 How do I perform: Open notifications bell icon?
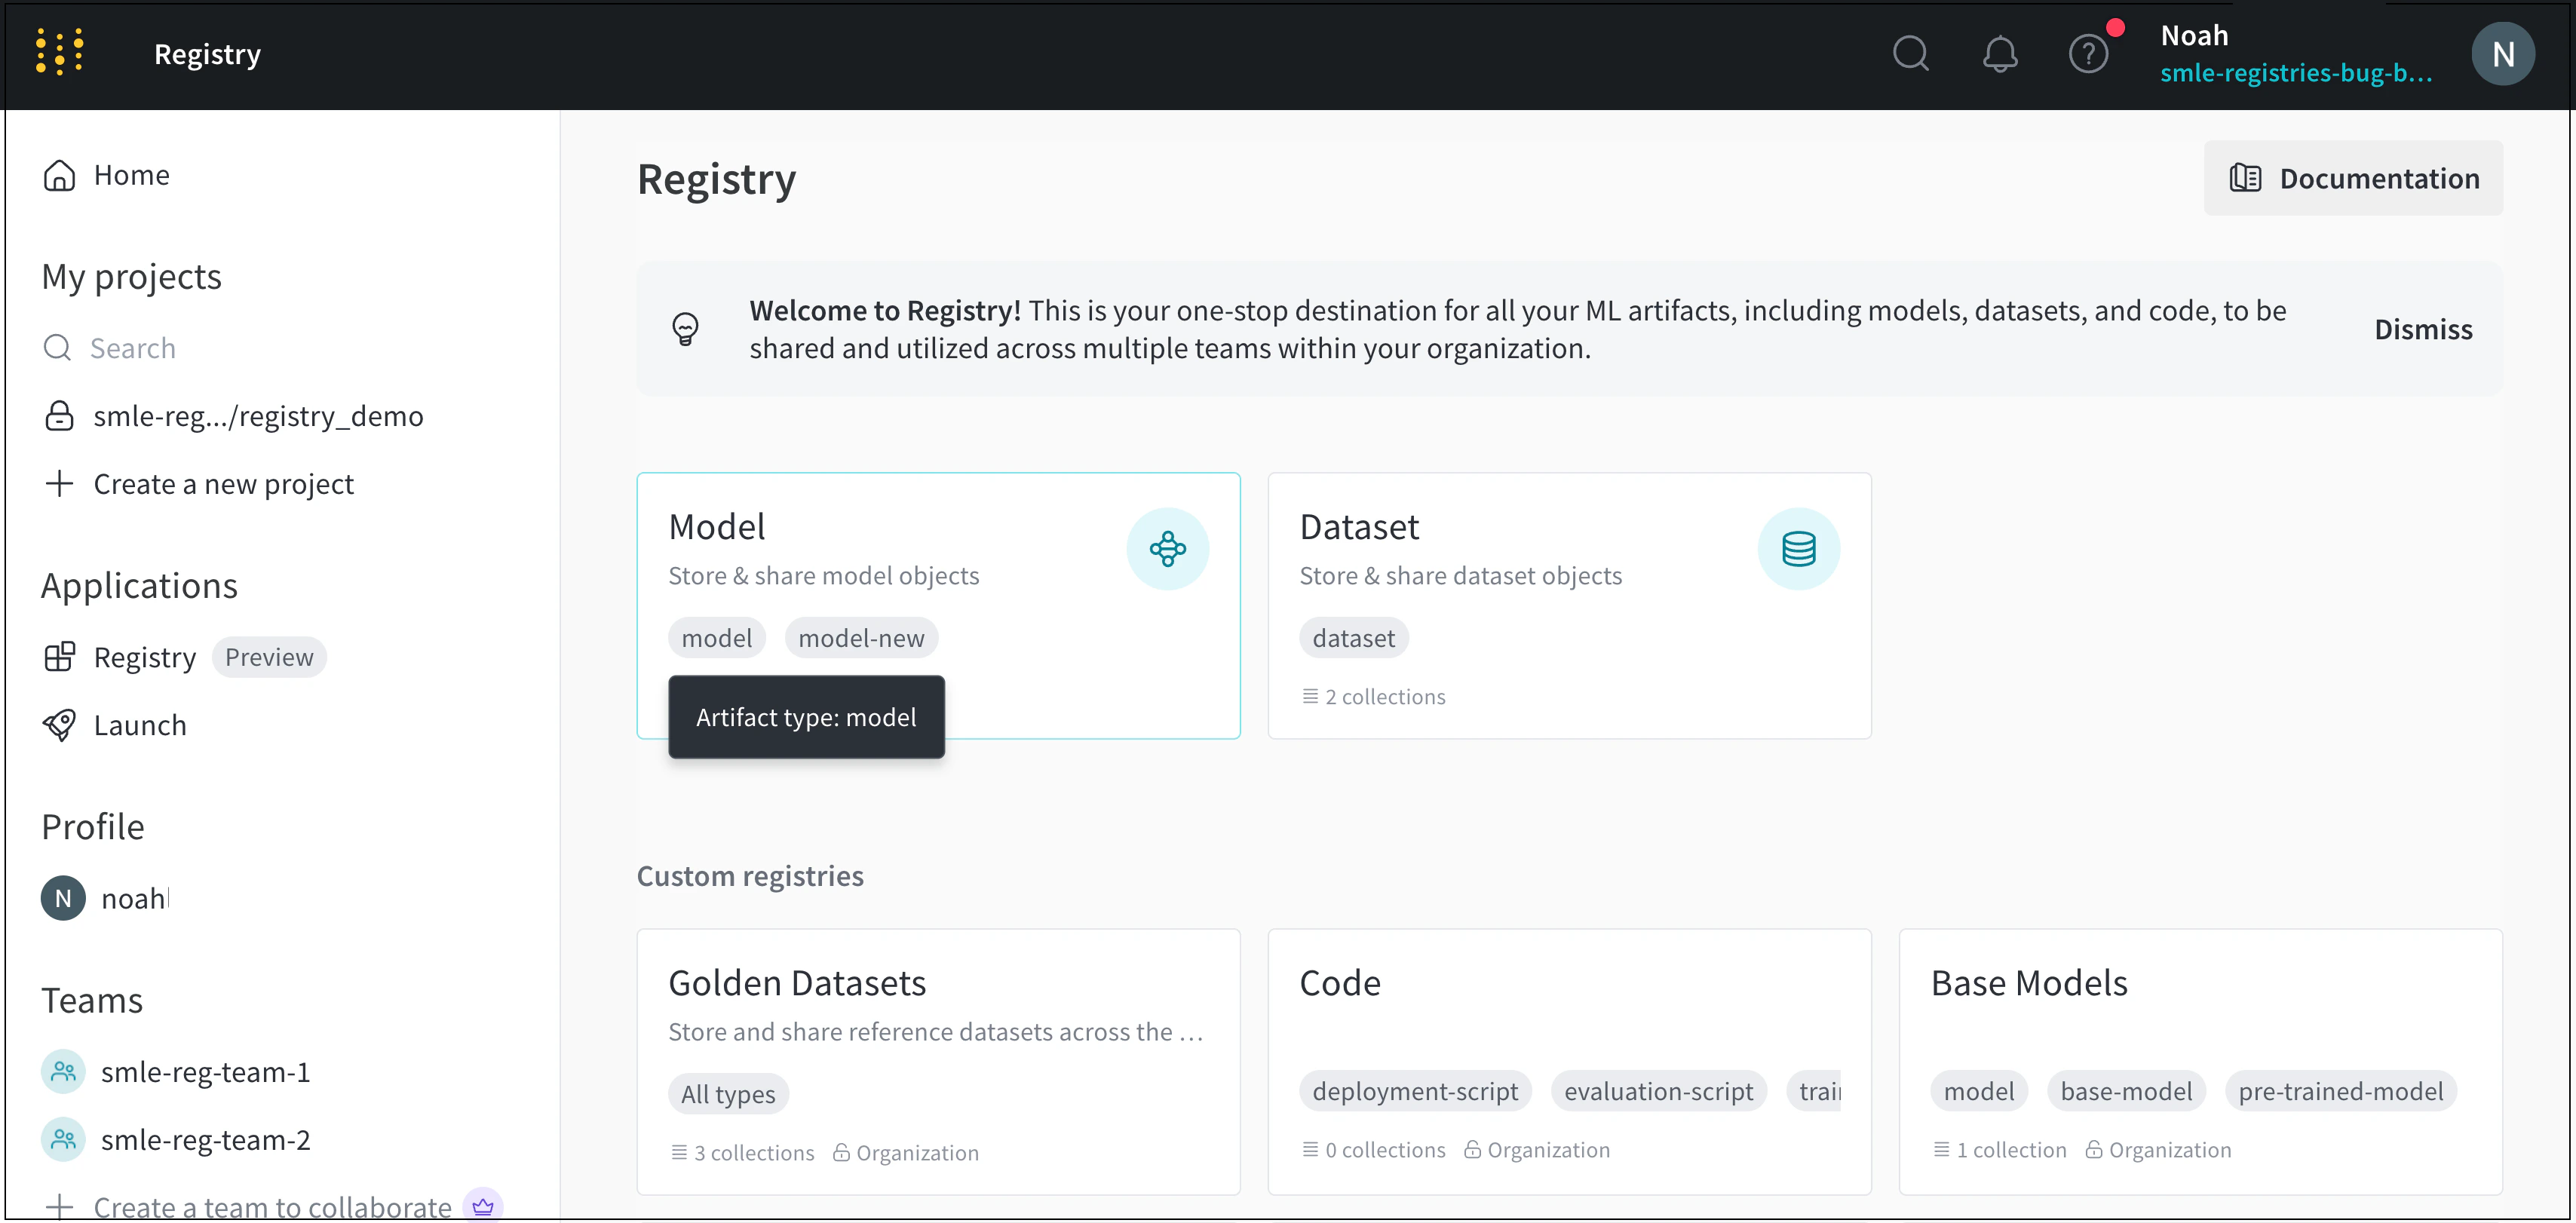(1999, 54)
